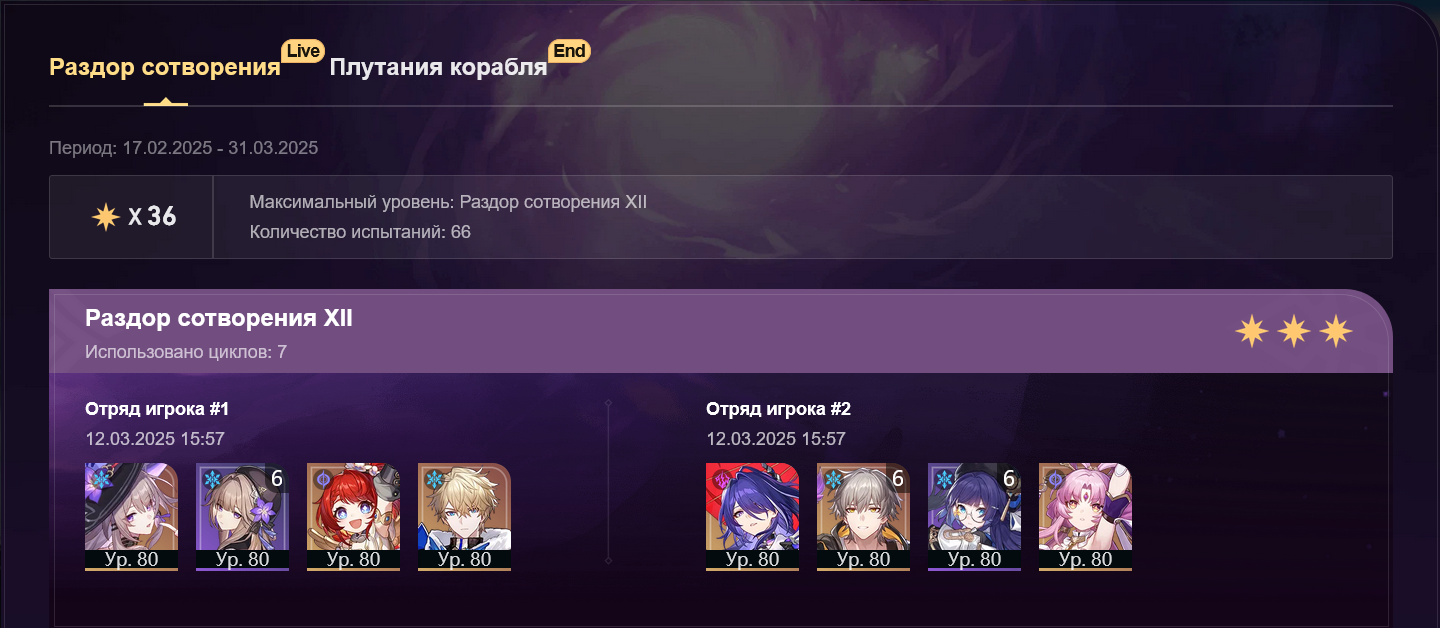1440x628 pixels.
Task: Click the three-star rating in stage header
Action: [1294, 331]
